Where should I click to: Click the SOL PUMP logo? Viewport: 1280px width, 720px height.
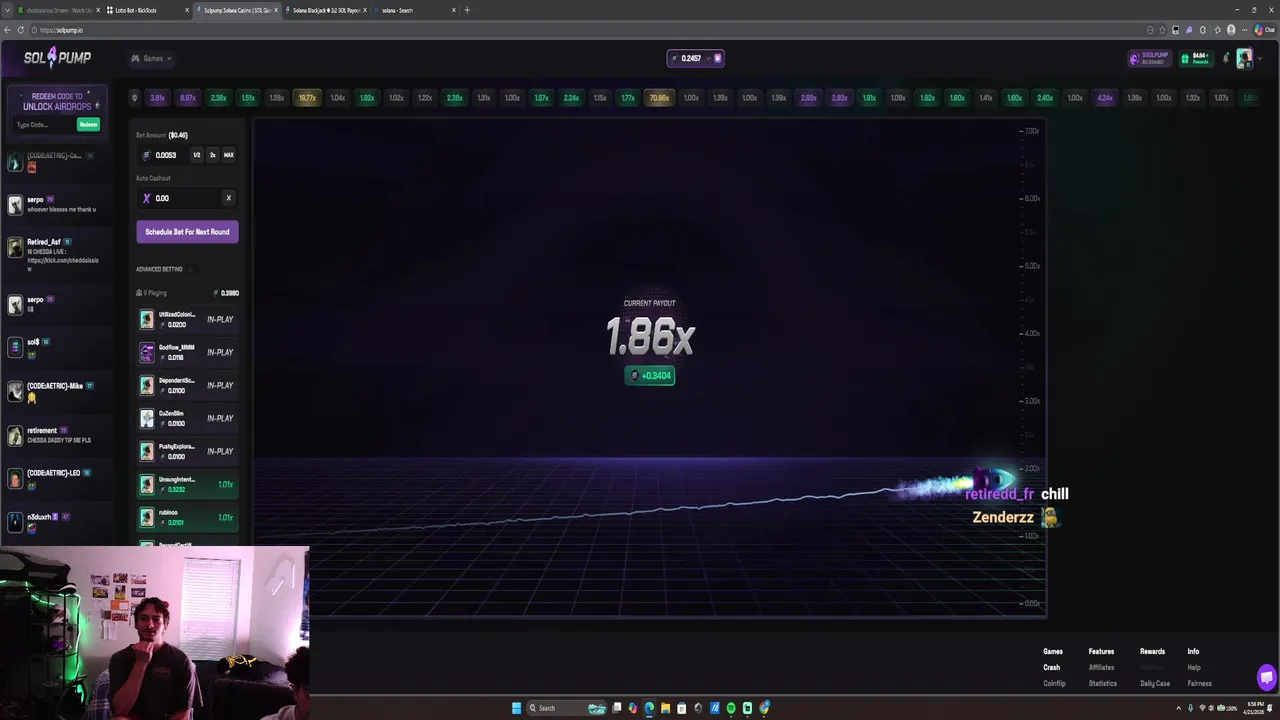point(57,58)
